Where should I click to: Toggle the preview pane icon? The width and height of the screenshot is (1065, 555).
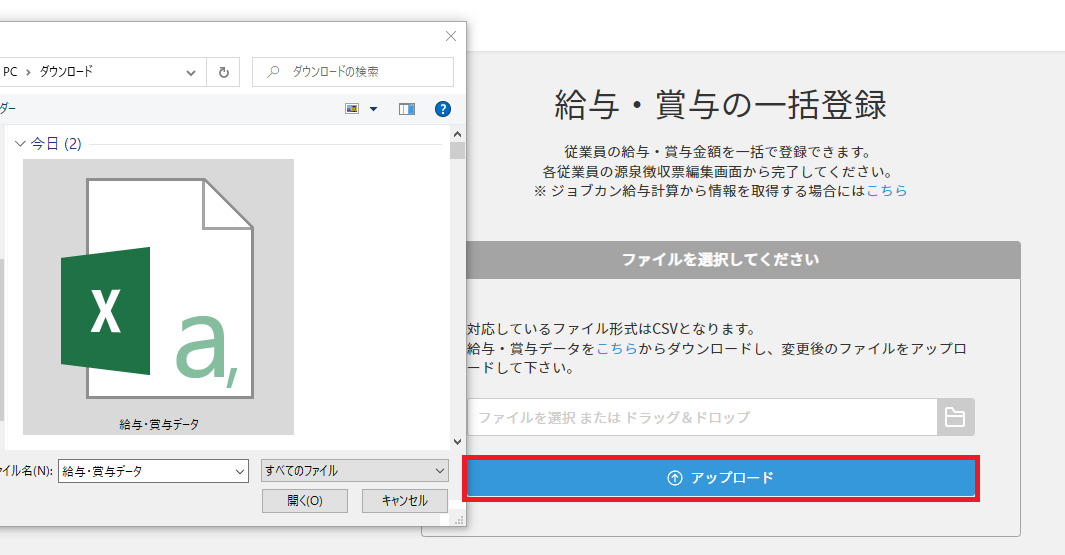407,109
